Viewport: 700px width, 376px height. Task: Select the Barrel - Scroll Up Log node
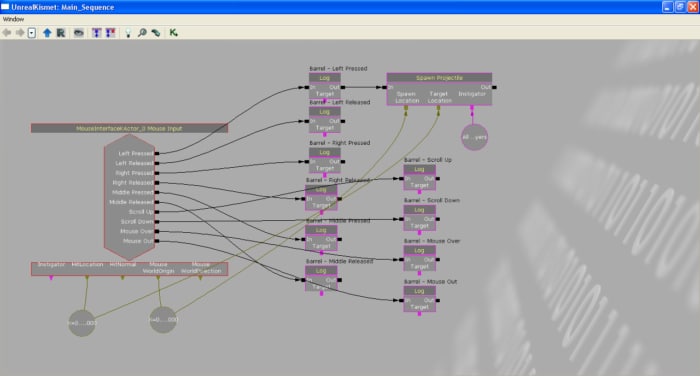pyautogui.click(x=419, y=176)
